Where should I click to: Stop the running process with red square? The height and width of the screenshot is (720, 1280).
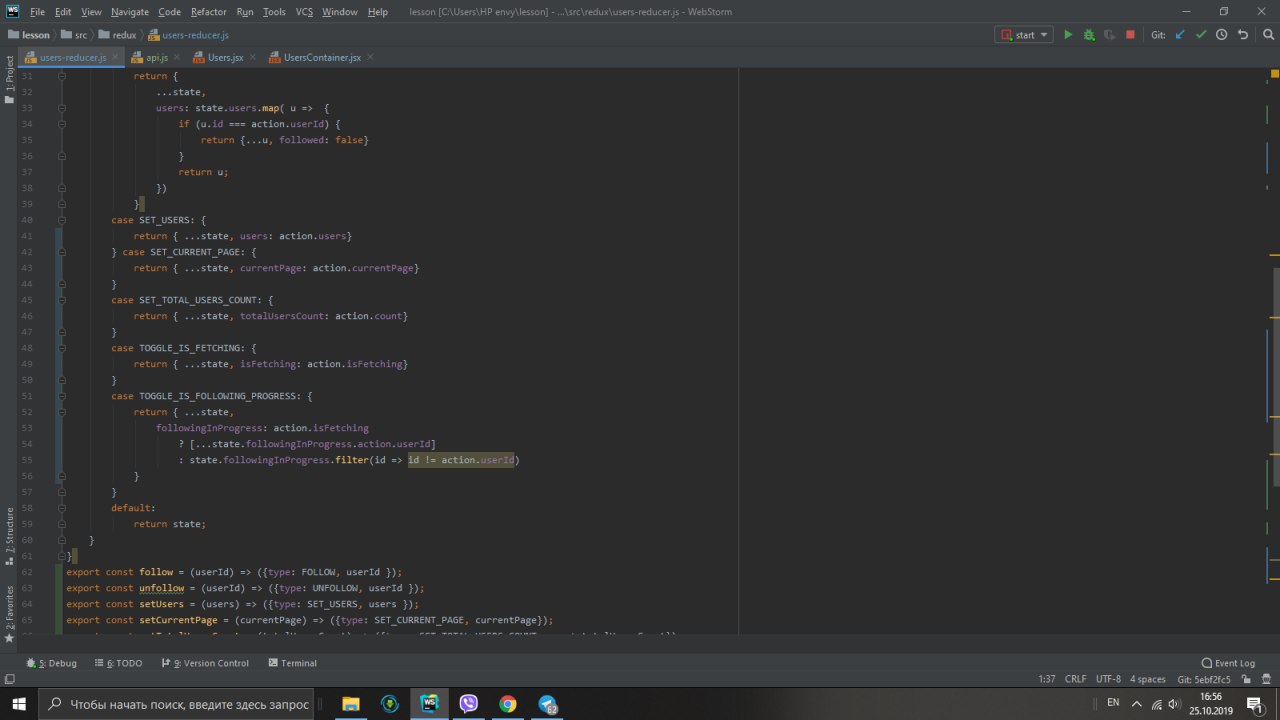(1130, 35)
